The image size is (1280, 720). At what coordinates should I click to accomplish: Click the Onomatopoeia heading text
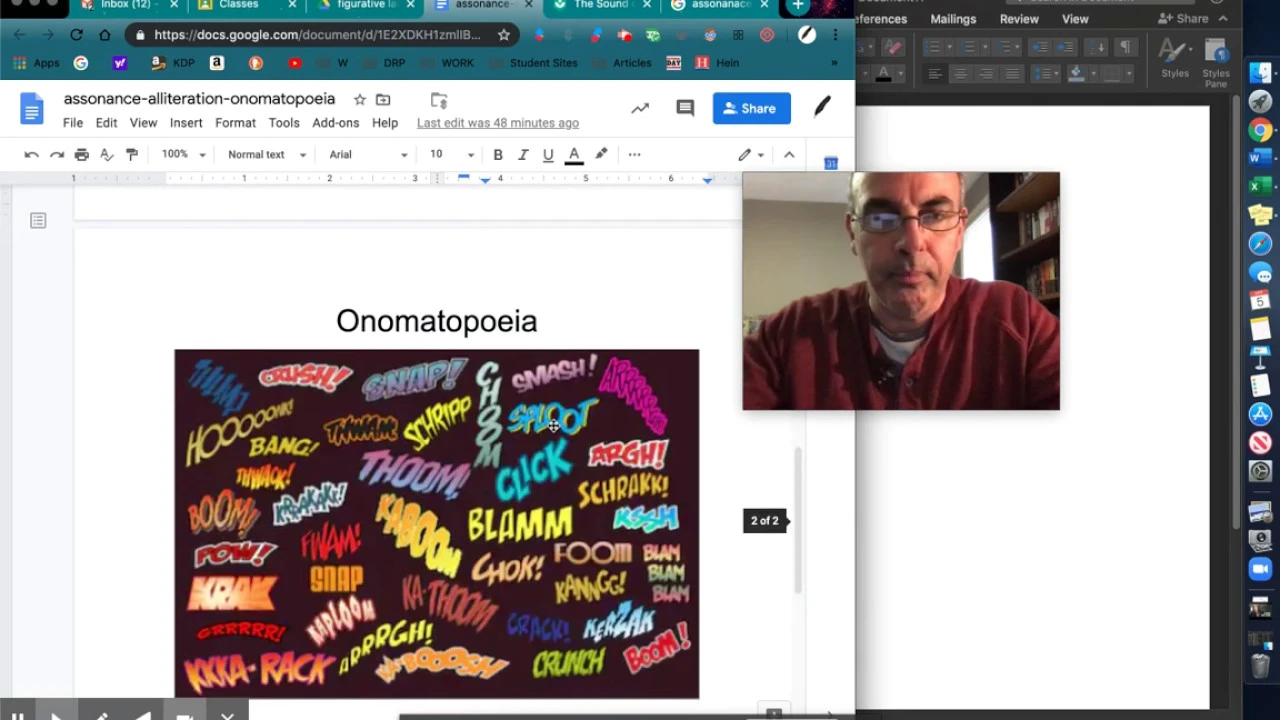tap(436, 321)
